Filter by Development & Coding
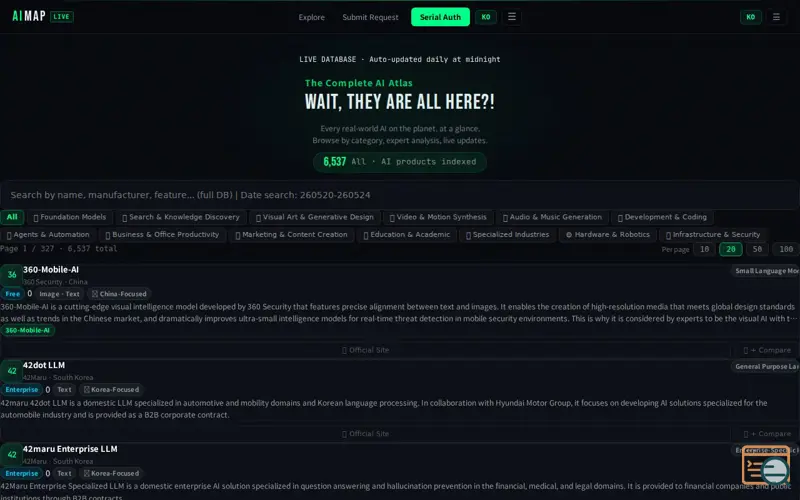The height and width of the screenshot is (500, 800). point(662,217)
